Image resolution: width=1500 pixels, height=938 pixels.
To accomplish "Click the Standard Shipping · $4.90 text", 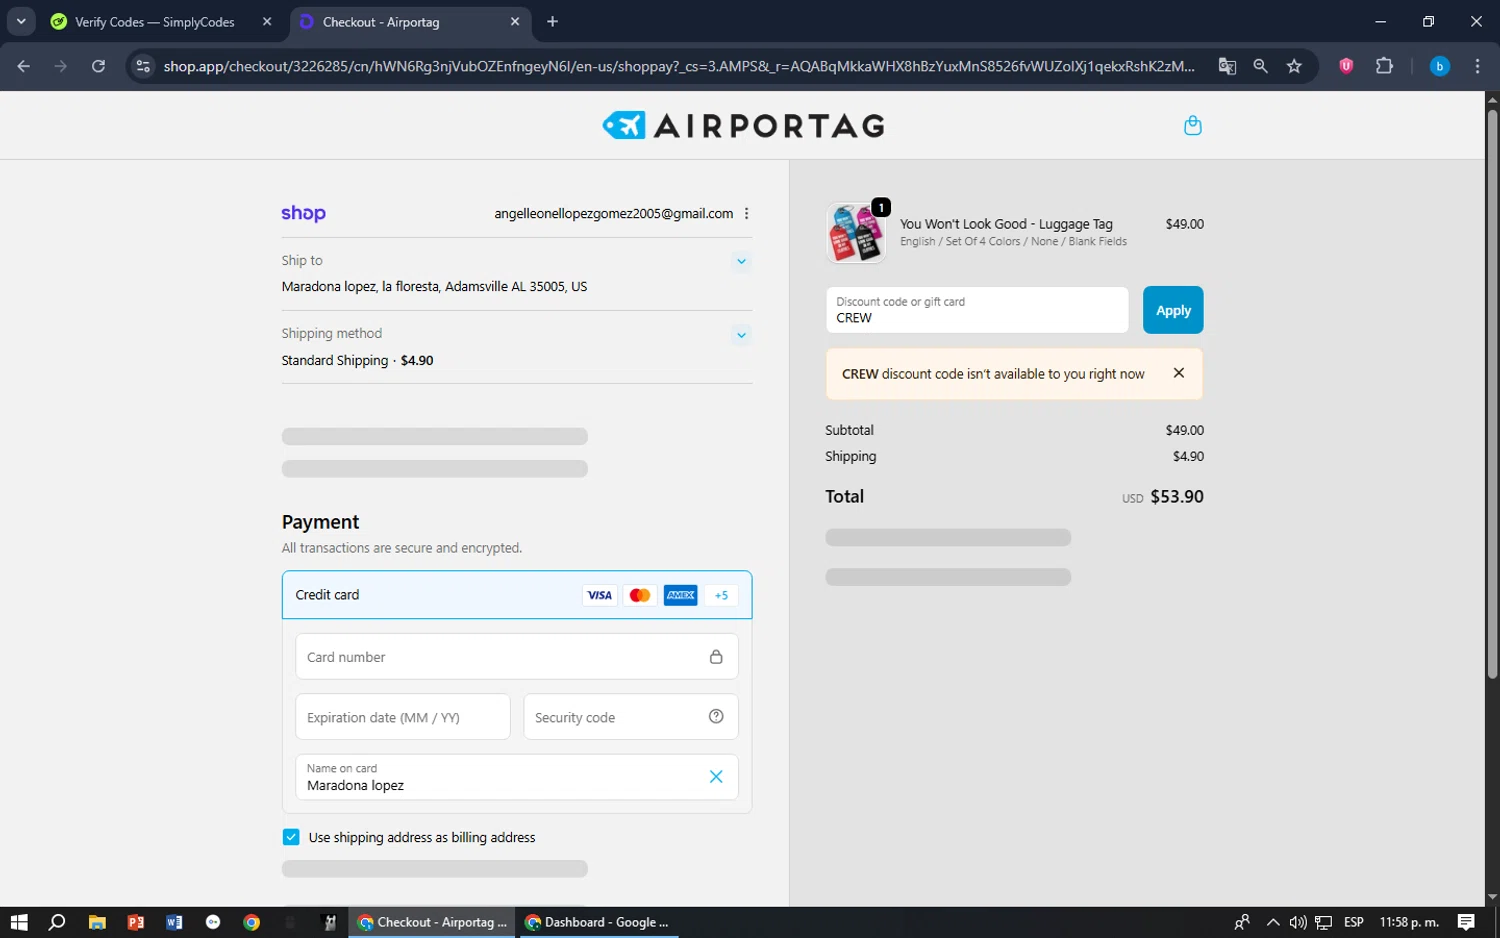I will point(357,360).
